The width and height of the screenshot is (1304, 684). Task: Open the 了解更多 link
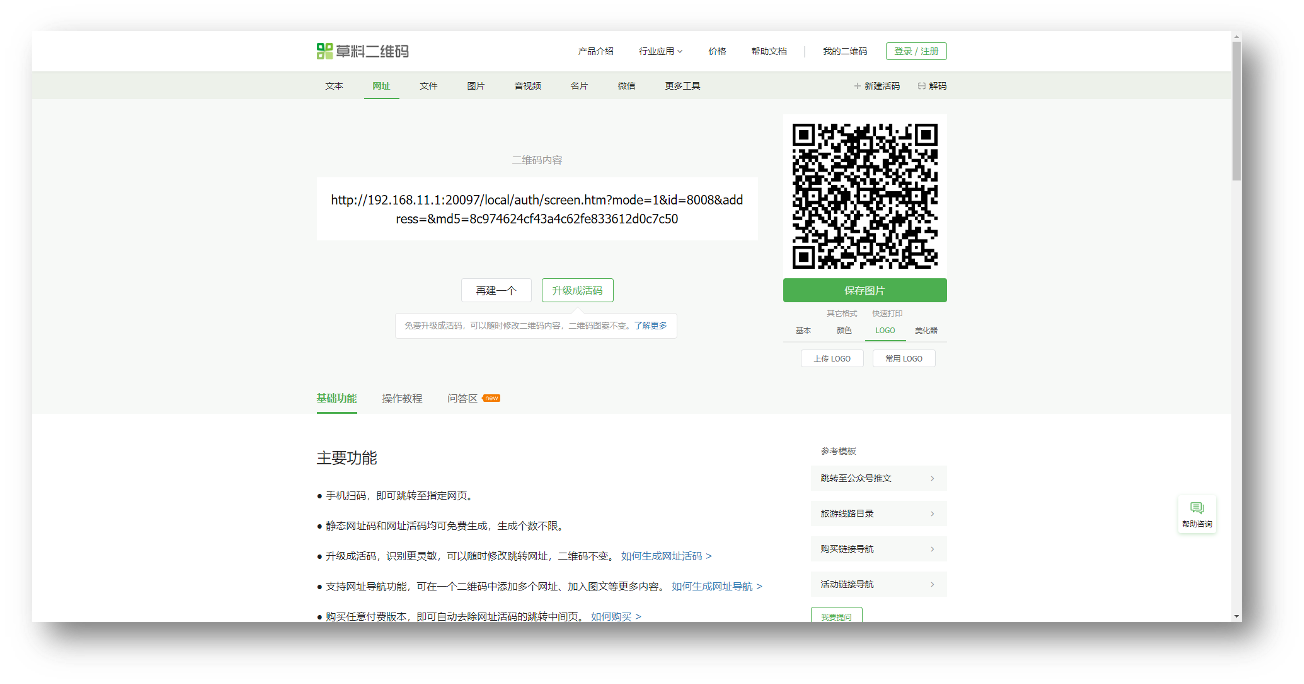coord(650,326)
